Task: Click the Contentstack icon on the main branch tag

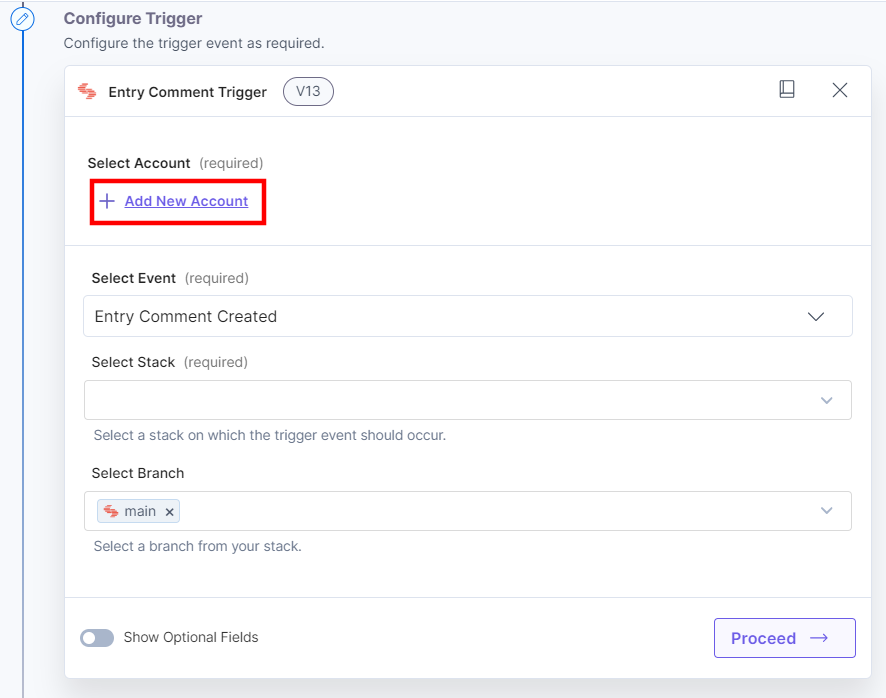Action: click(x=110, y=511)
